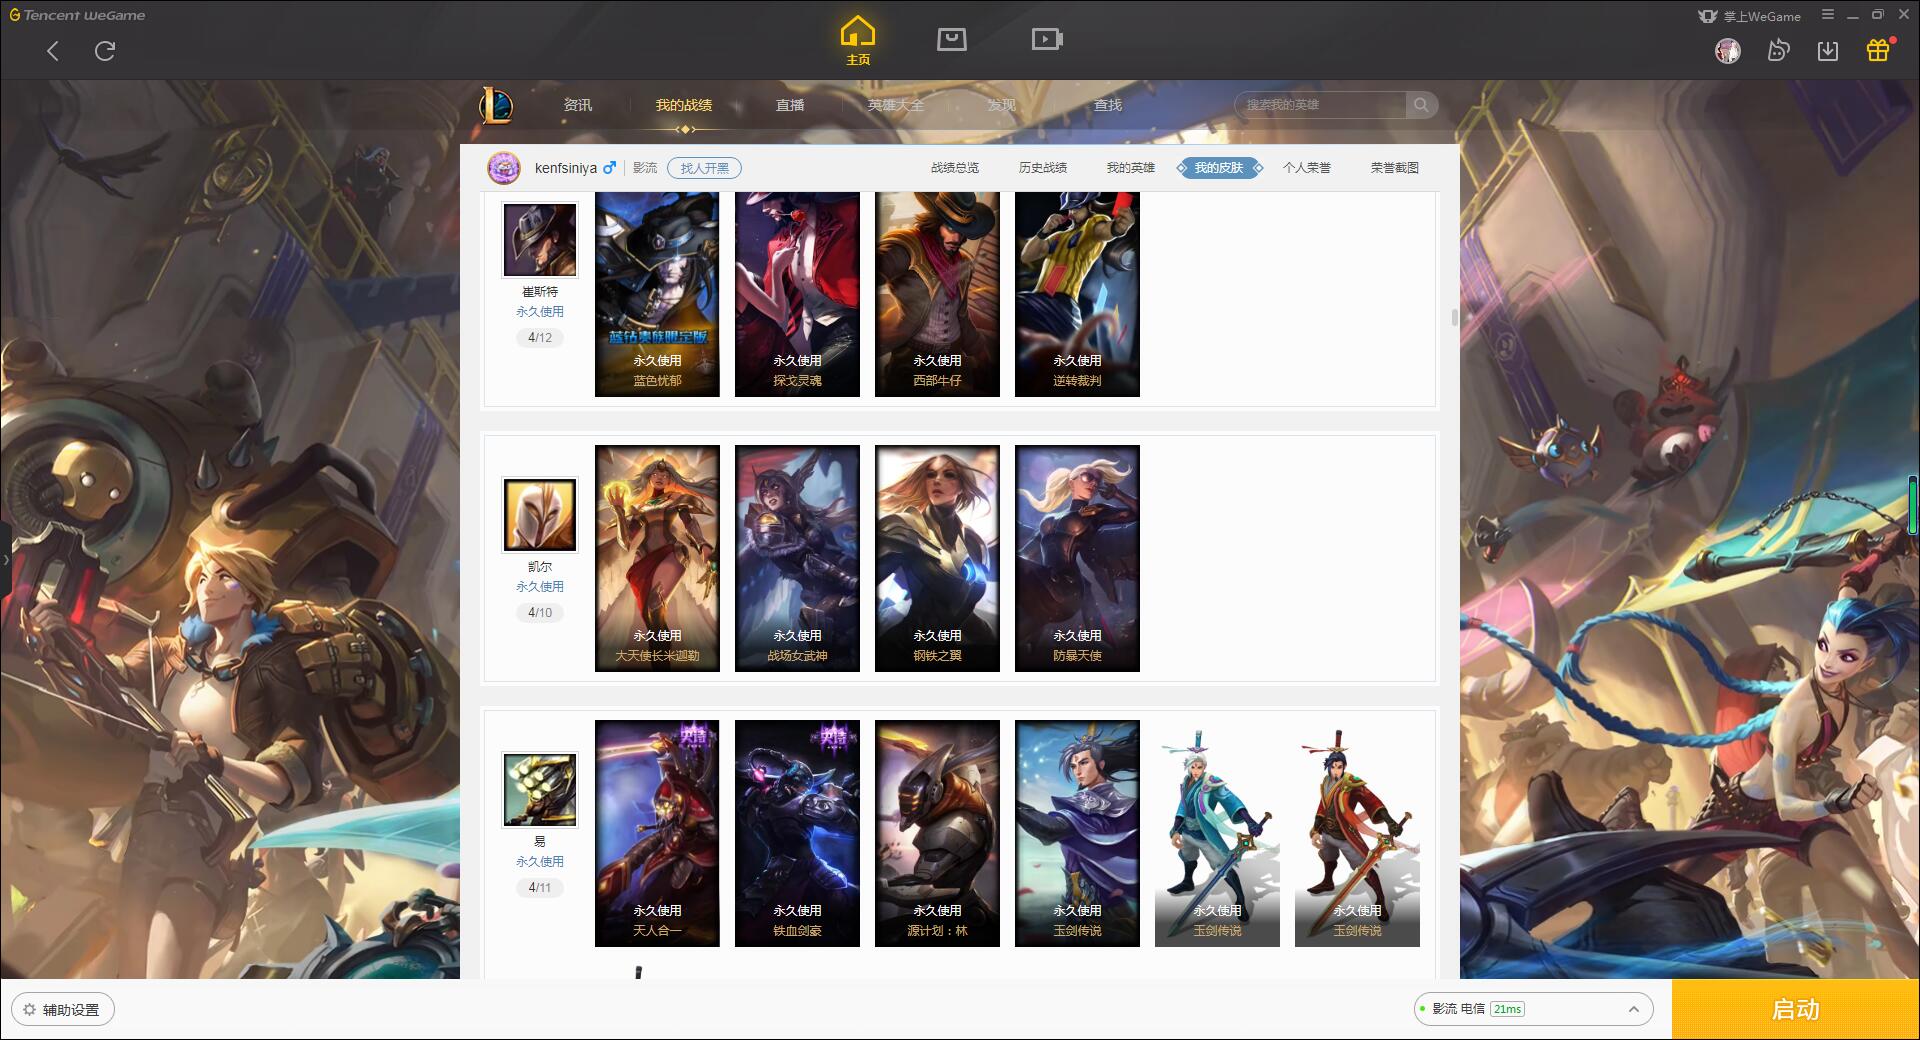Image resolution: width=1920 pixels, height=1040 pixels.
Task: Open the 西部牛仔 skin card
Action: (937, 295)
